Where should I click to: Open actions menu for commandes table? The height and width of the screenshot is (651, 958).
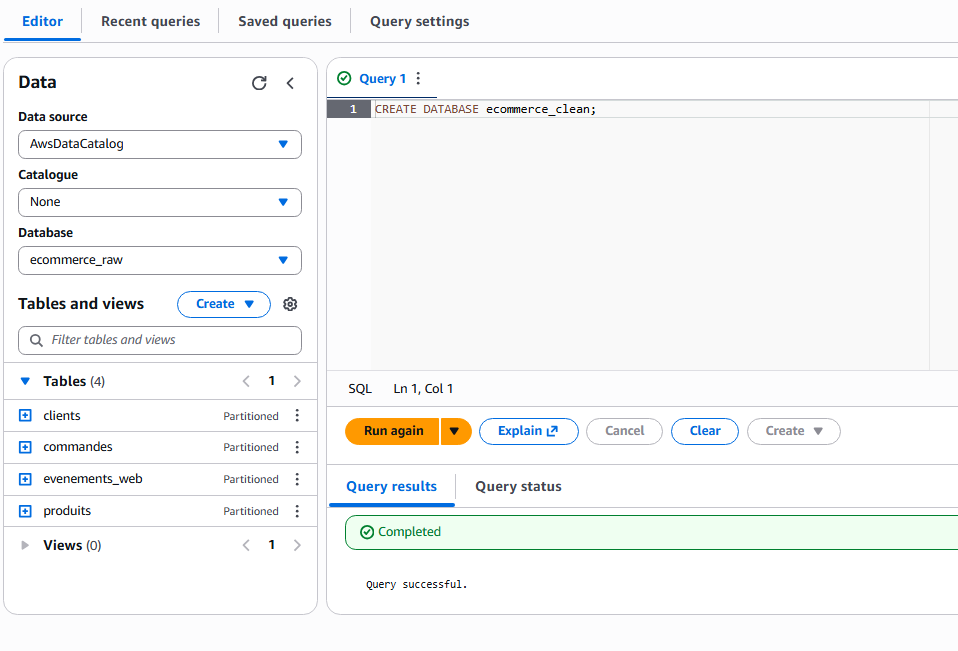[297, 447]
